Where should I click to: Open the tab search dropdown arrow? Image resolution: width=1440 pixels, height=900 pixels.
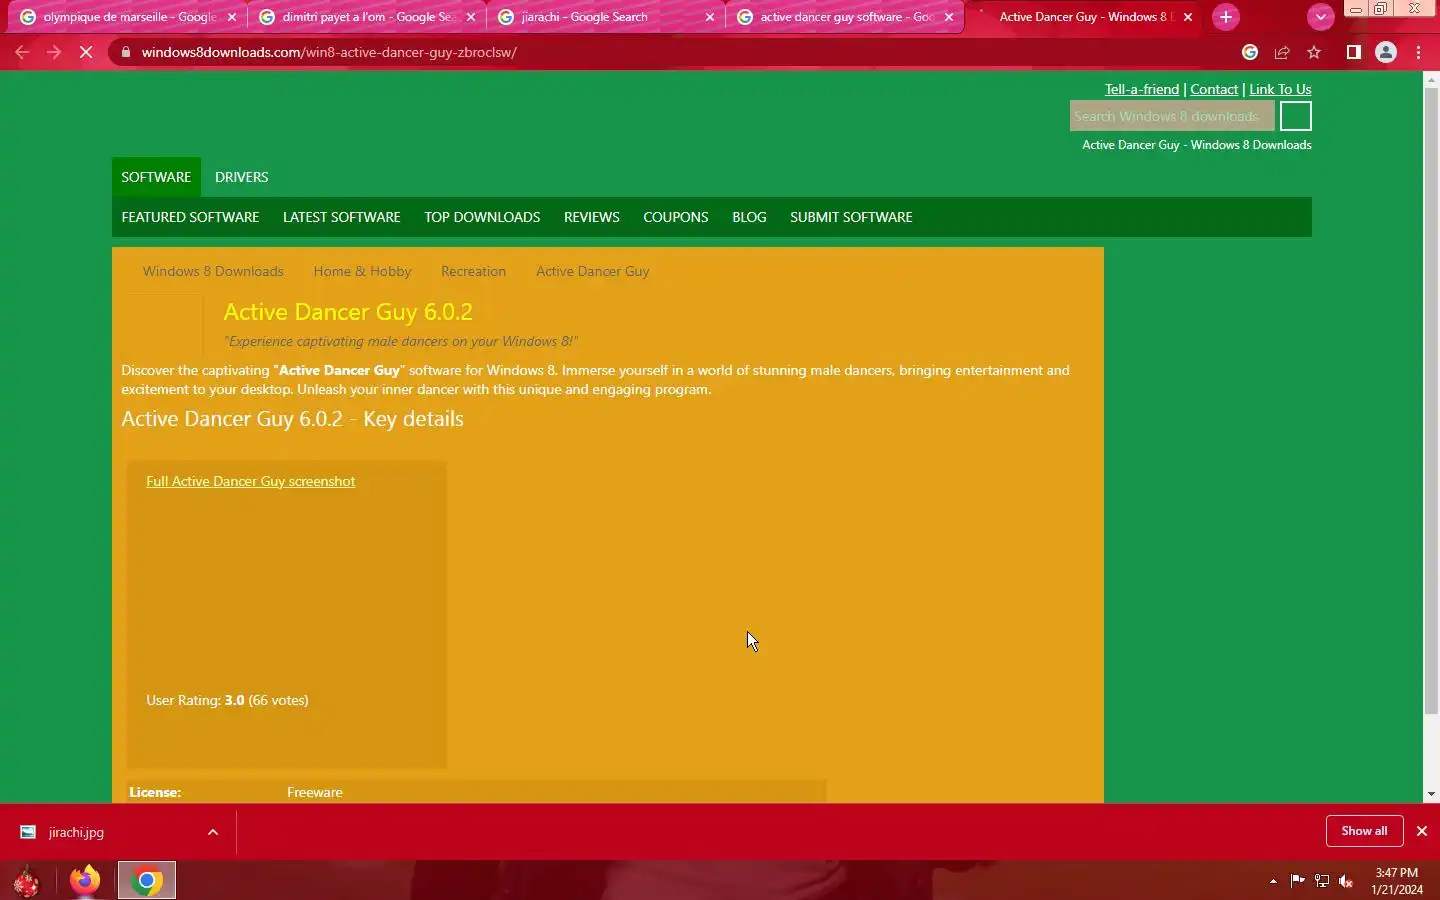[1321, 17]
